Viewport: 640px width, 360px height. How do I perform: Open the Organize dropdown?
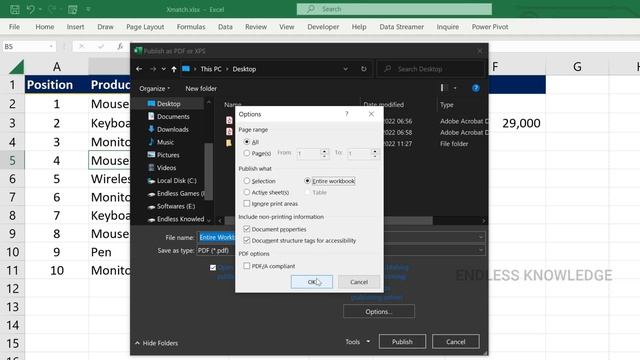[x=154, y=89]
